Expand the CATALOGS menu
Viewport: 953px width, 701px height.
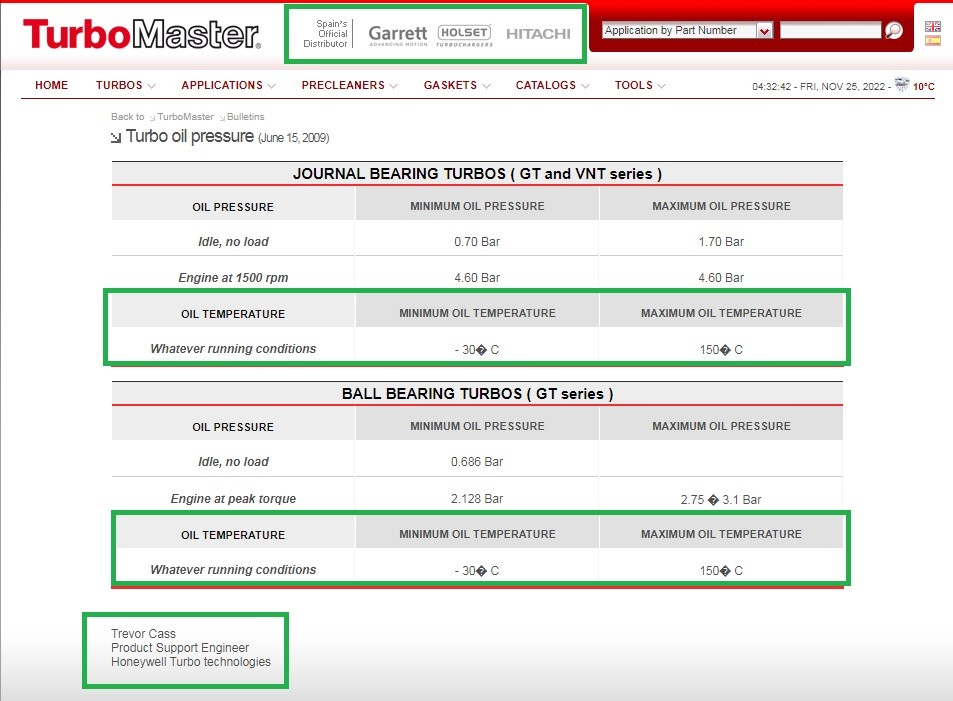(x=552, y=85)
